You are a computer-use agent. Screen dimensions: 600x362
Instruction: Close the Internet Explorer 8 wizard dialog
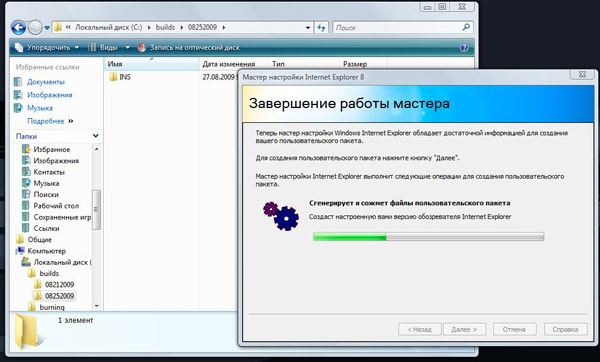click(x=582, y=75)
